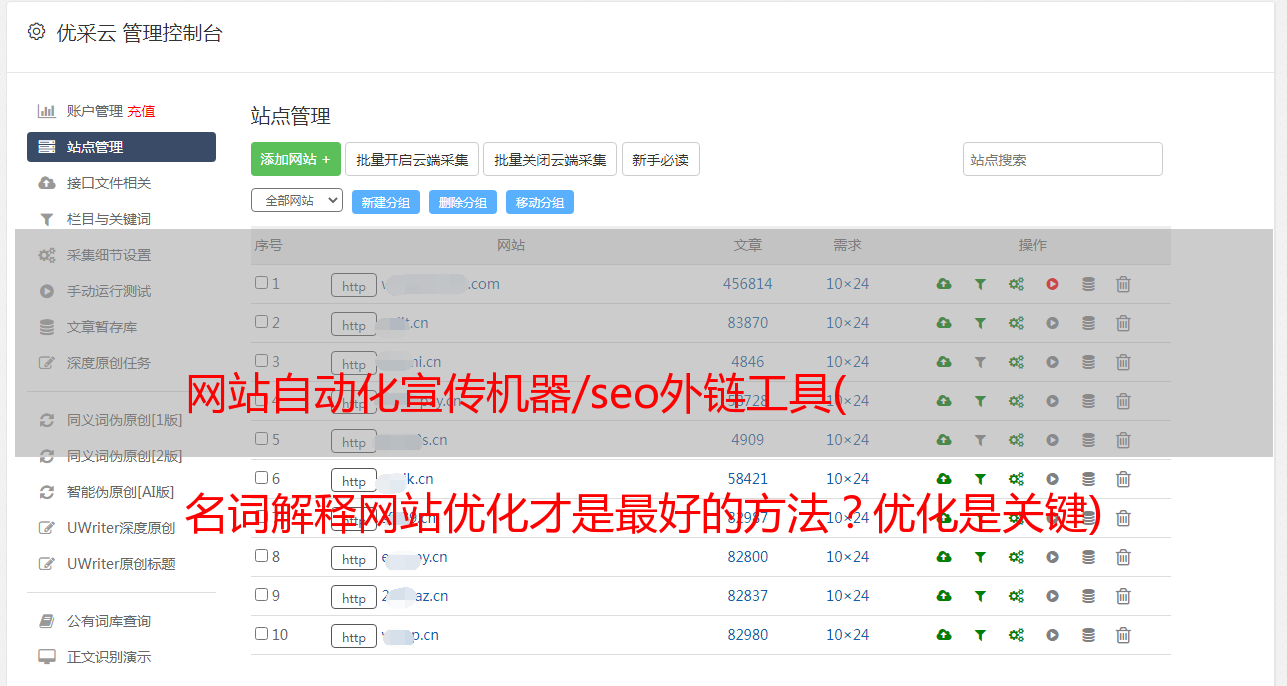Click the gears icon in the 58421 row
1287x686 pixels.
[1016, 479]
